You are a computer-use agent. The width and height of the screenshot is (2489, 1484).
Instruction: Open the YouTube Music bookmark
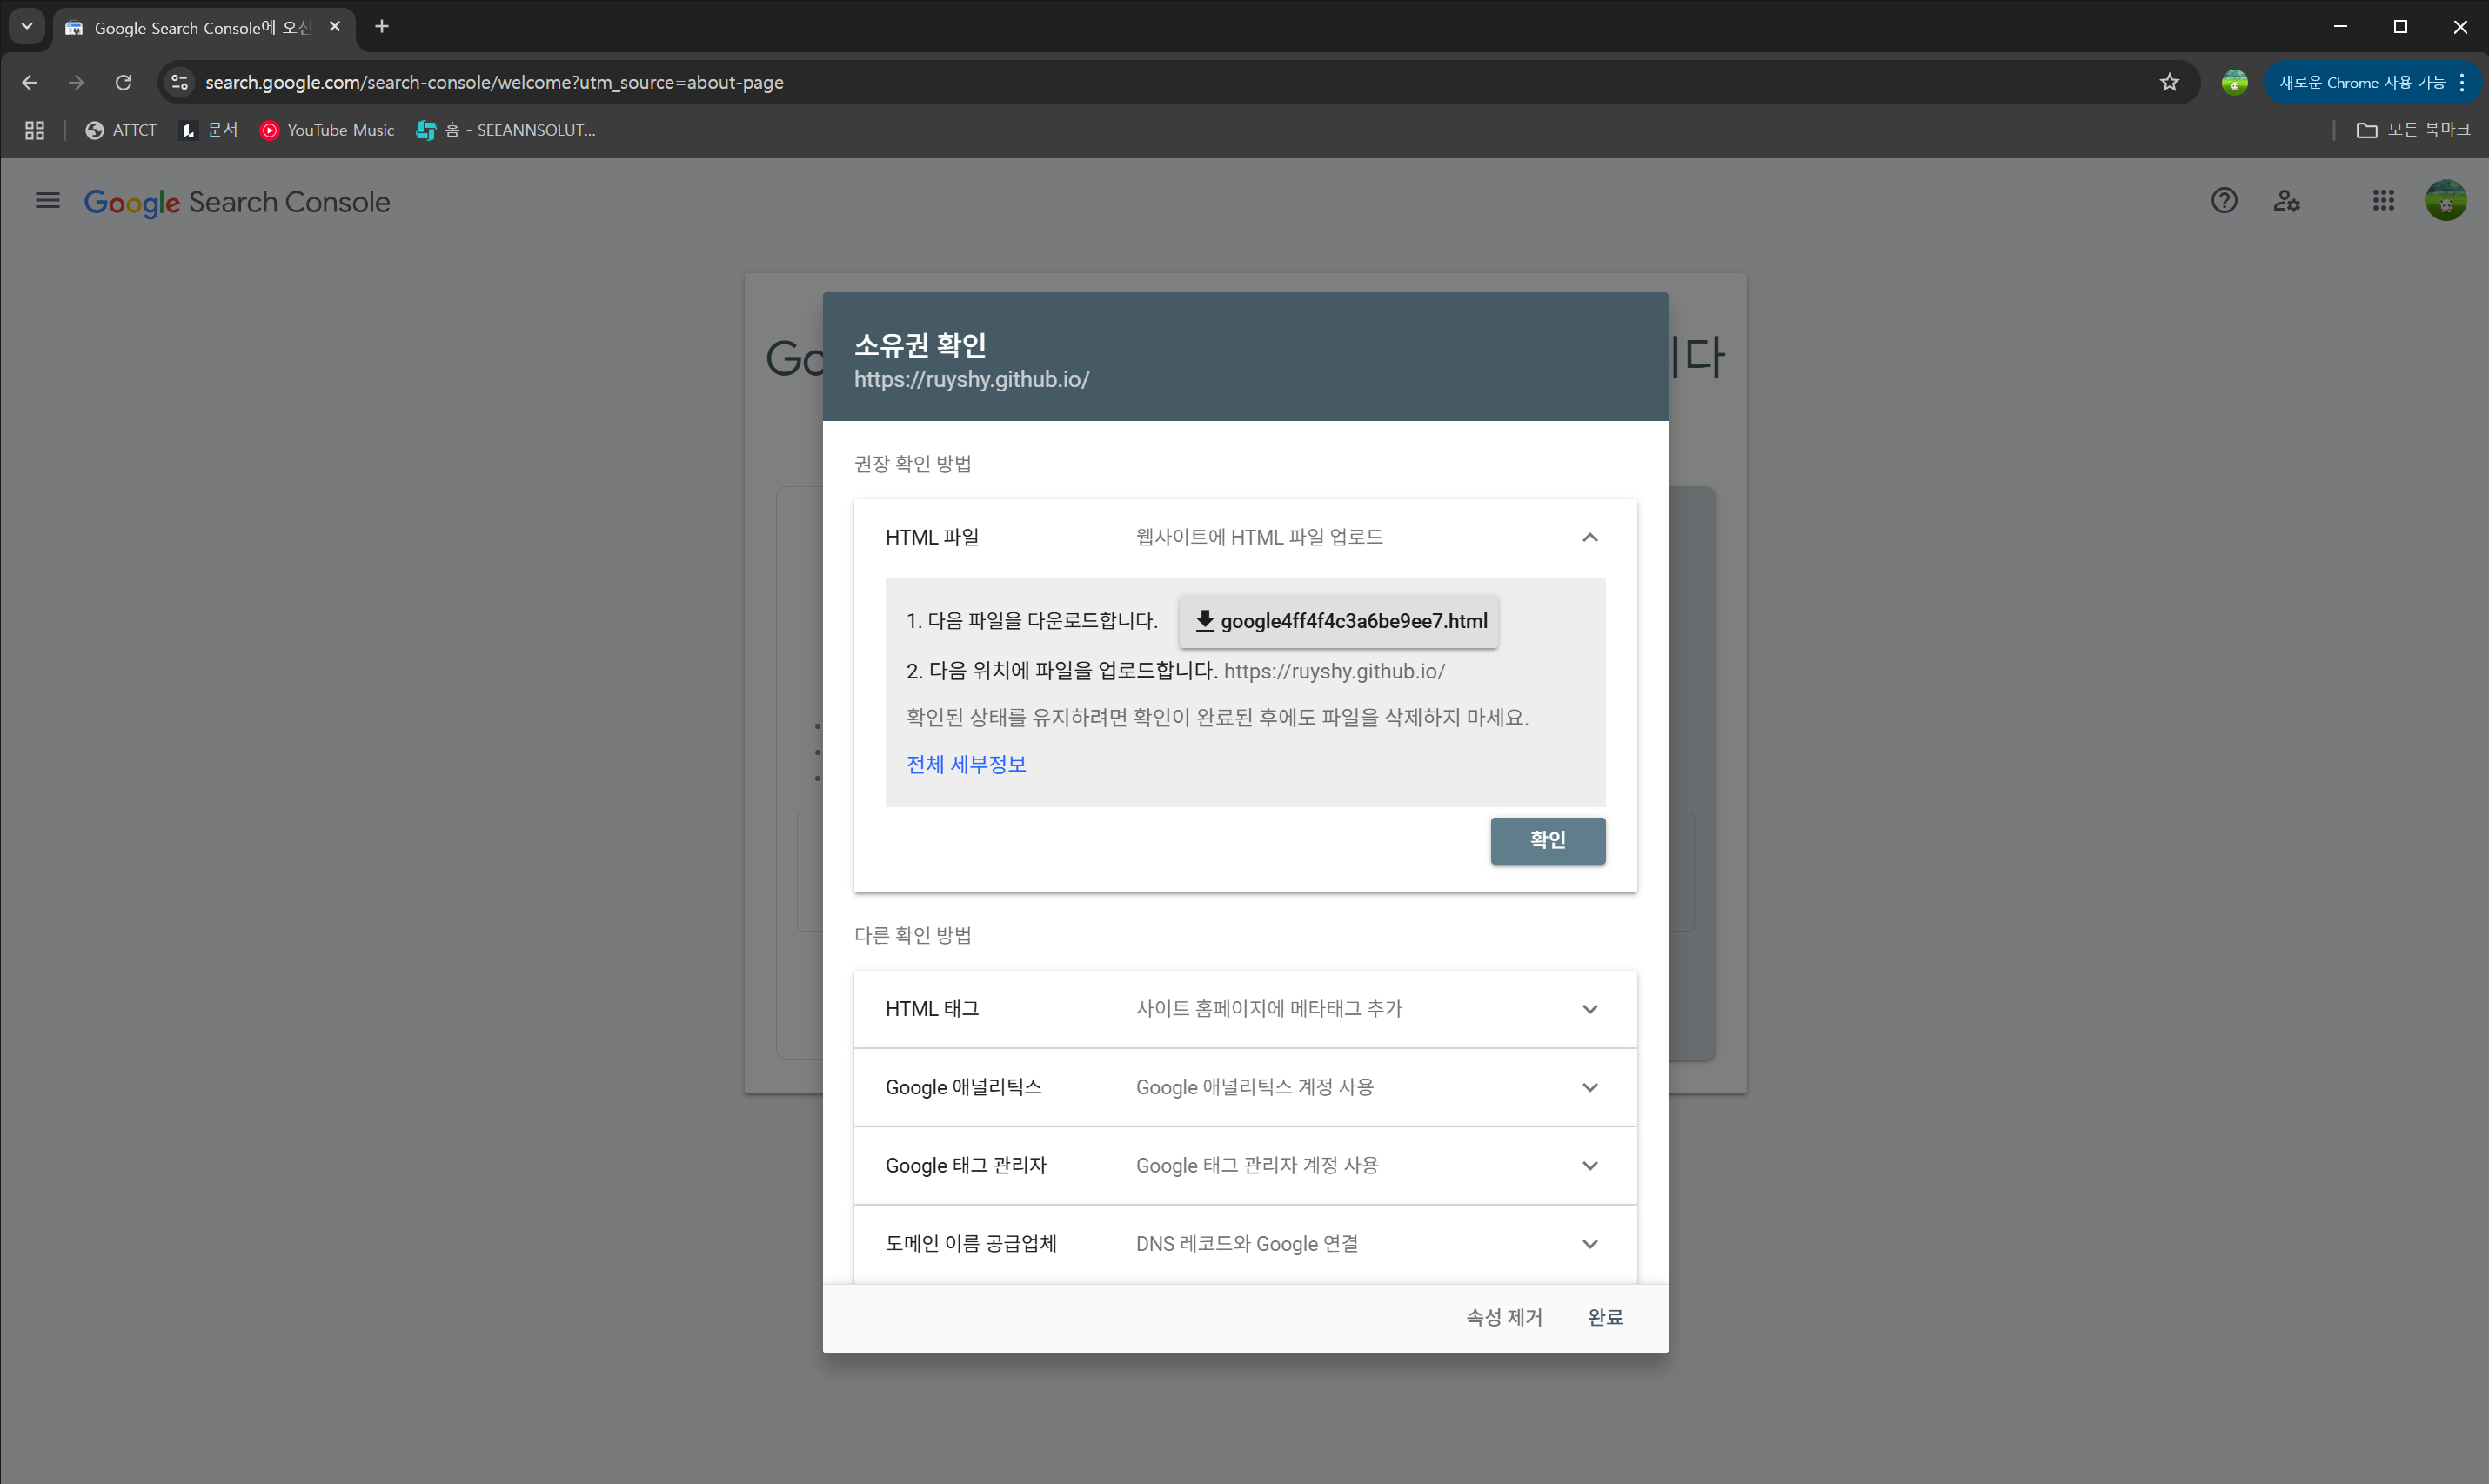pos(327,130)
